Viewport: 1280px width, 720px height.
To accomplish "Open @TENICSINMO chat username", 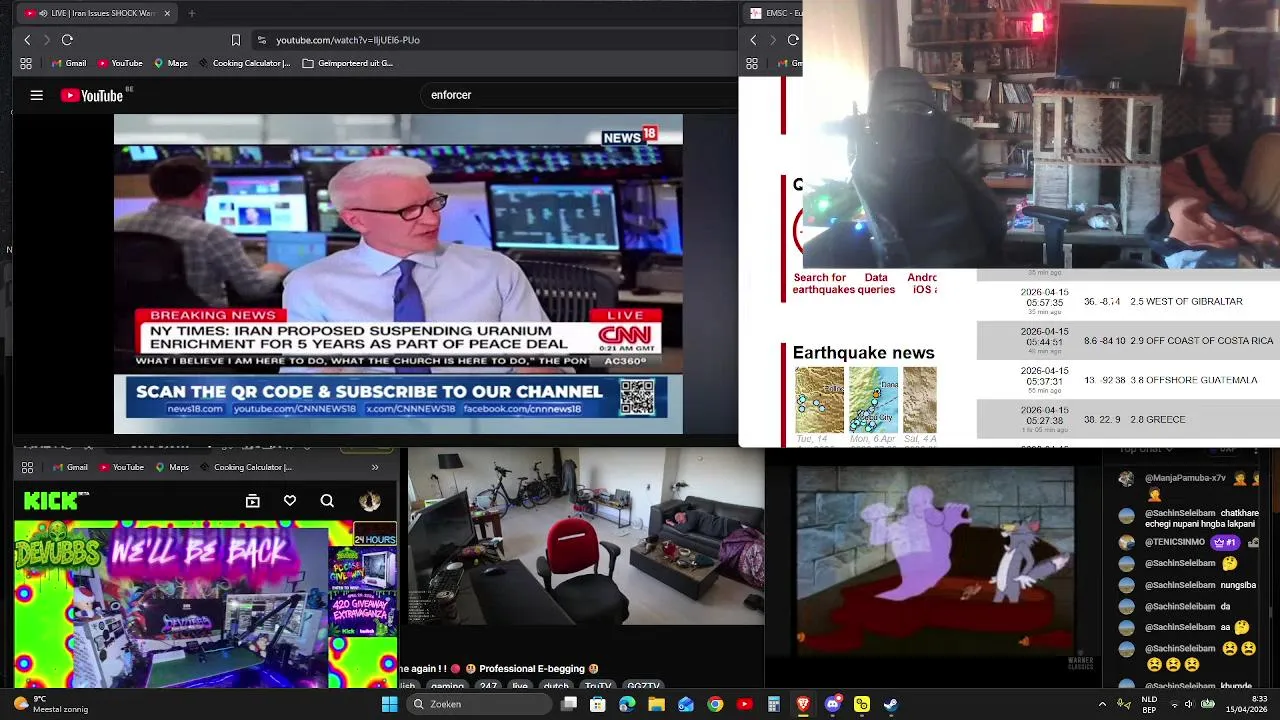I will [1175, 542].
